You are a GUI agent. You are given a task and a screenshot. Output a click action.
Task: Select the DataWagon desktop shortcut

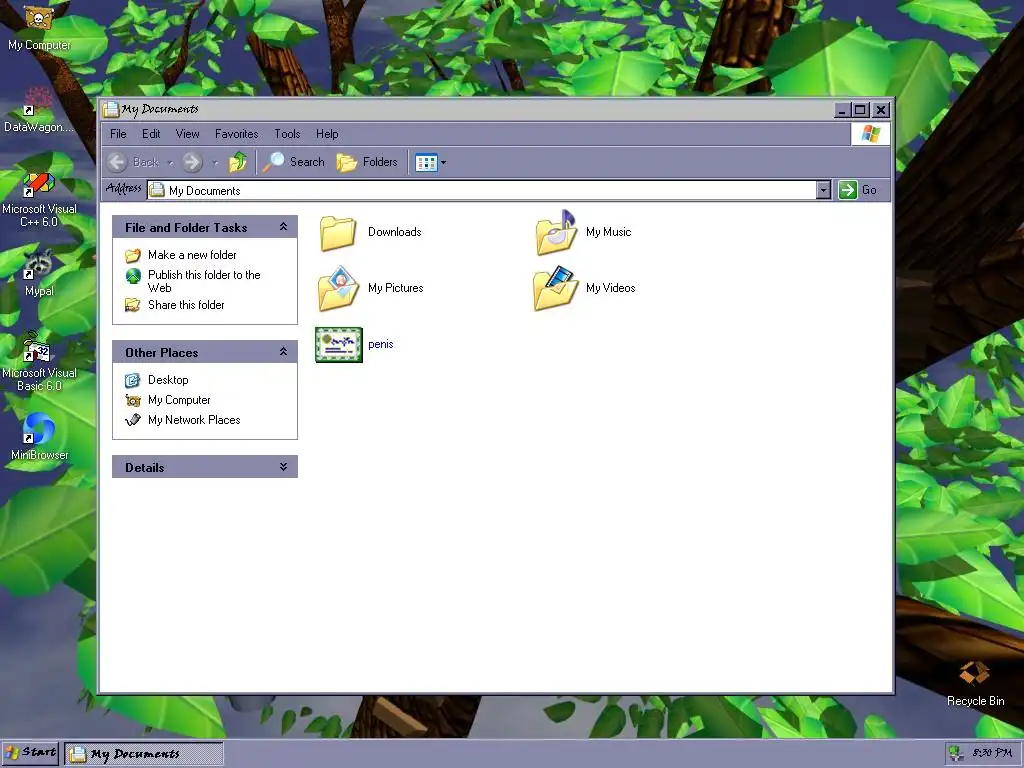[39, 109]
